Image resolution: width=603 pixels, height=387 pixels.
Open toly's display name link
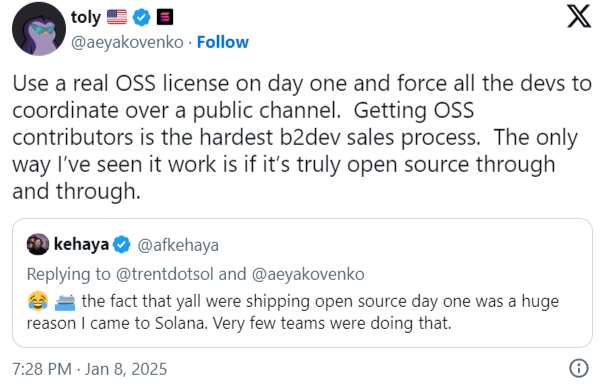(86, 17)
